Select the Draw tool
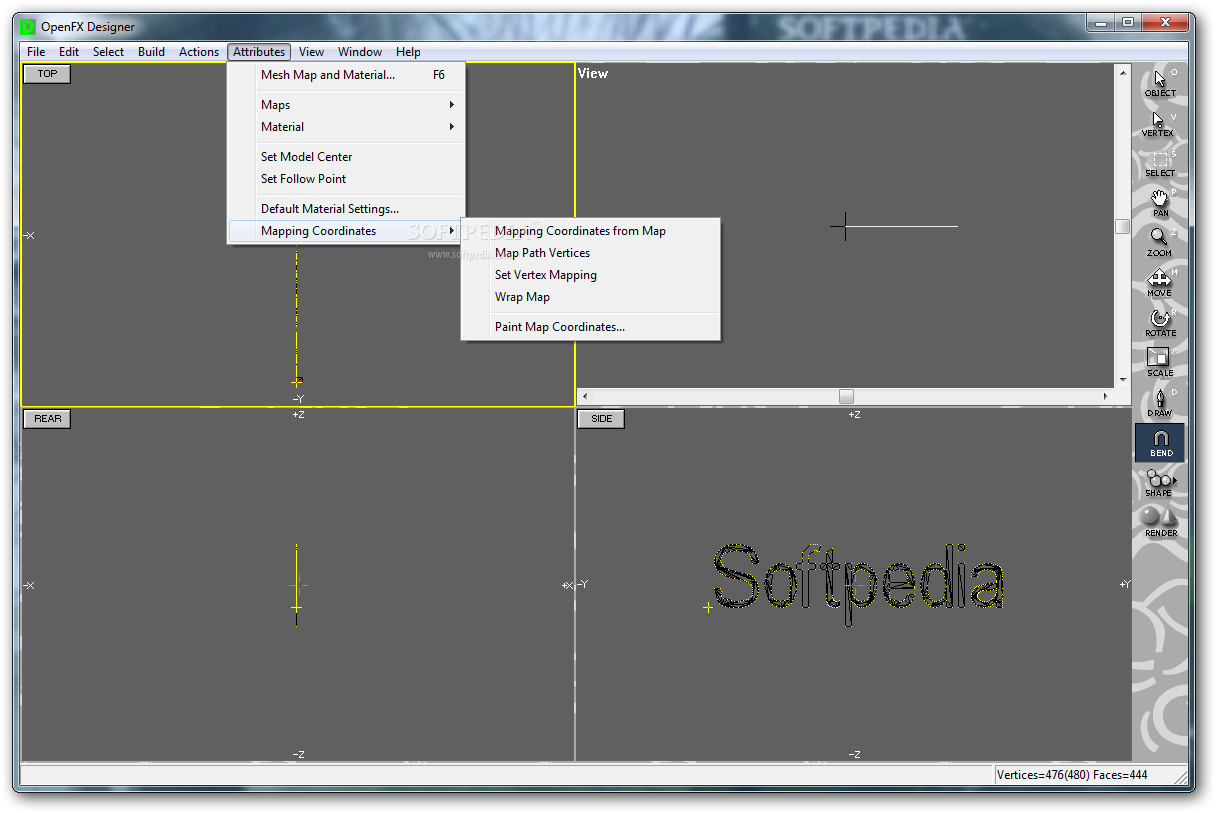The width and height of the screenshot is (1216, 813). click(1160, 402)
